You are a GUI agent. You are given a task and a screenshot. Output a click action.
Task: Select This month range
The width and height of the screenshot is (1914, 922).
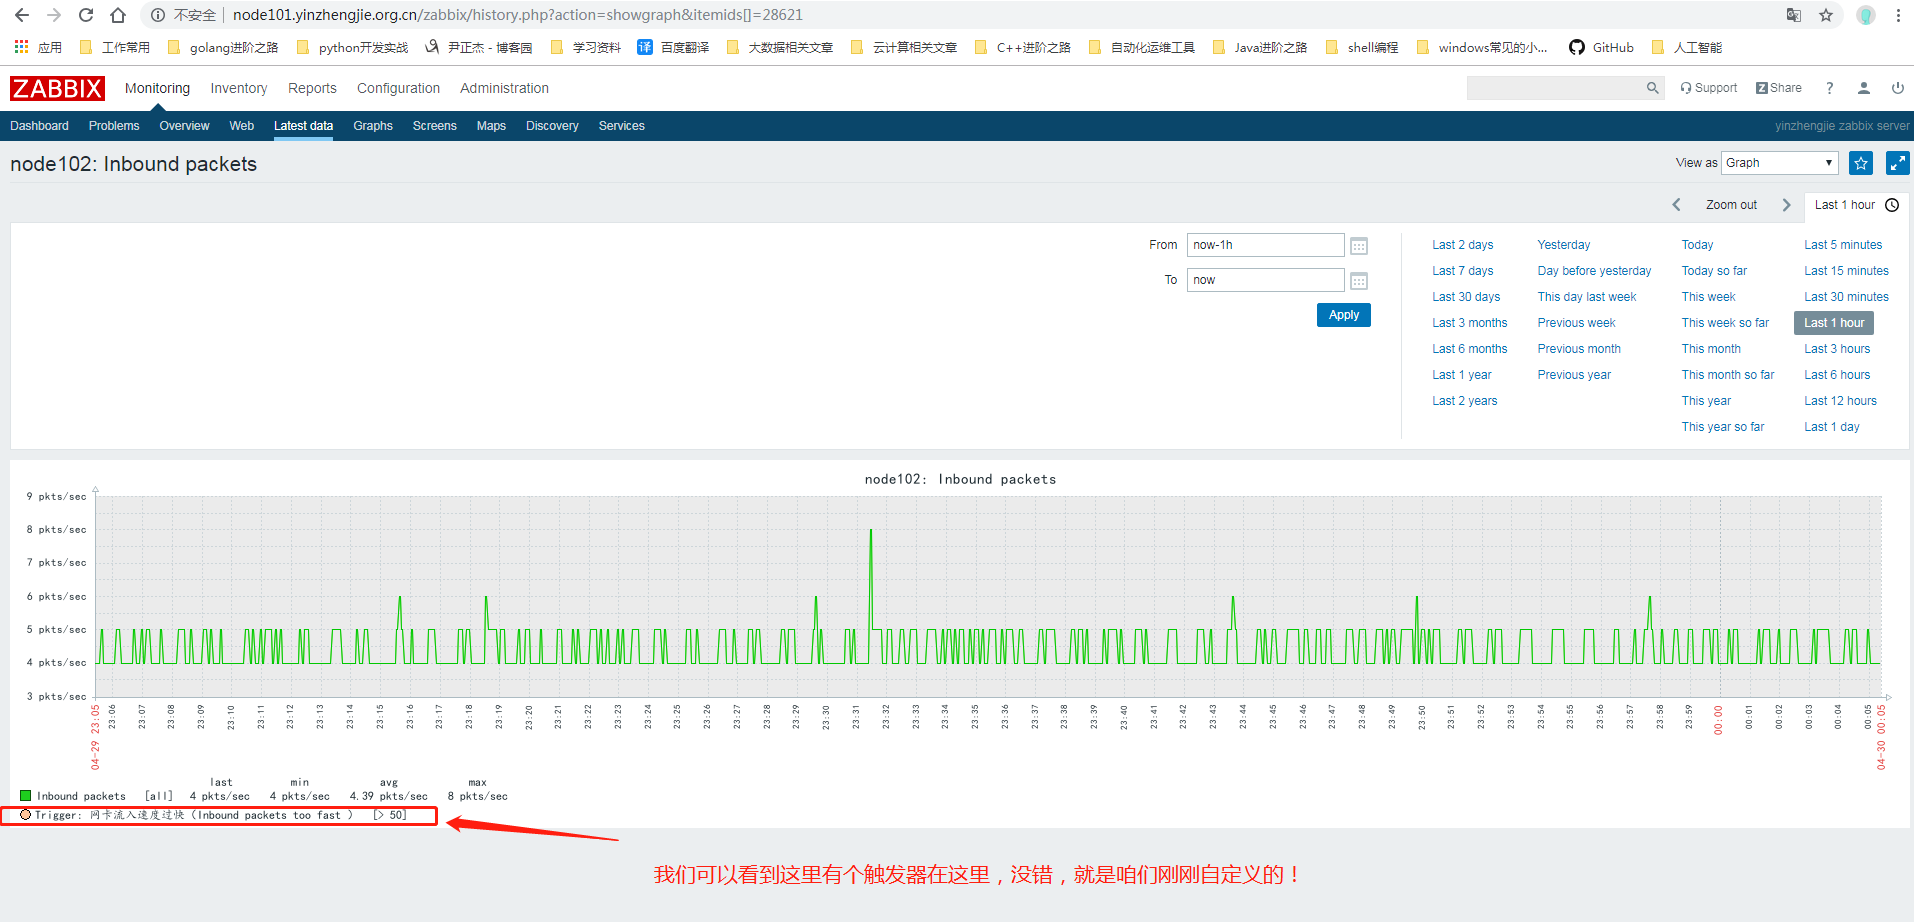pyautogui.click(x=1711, y=349)
